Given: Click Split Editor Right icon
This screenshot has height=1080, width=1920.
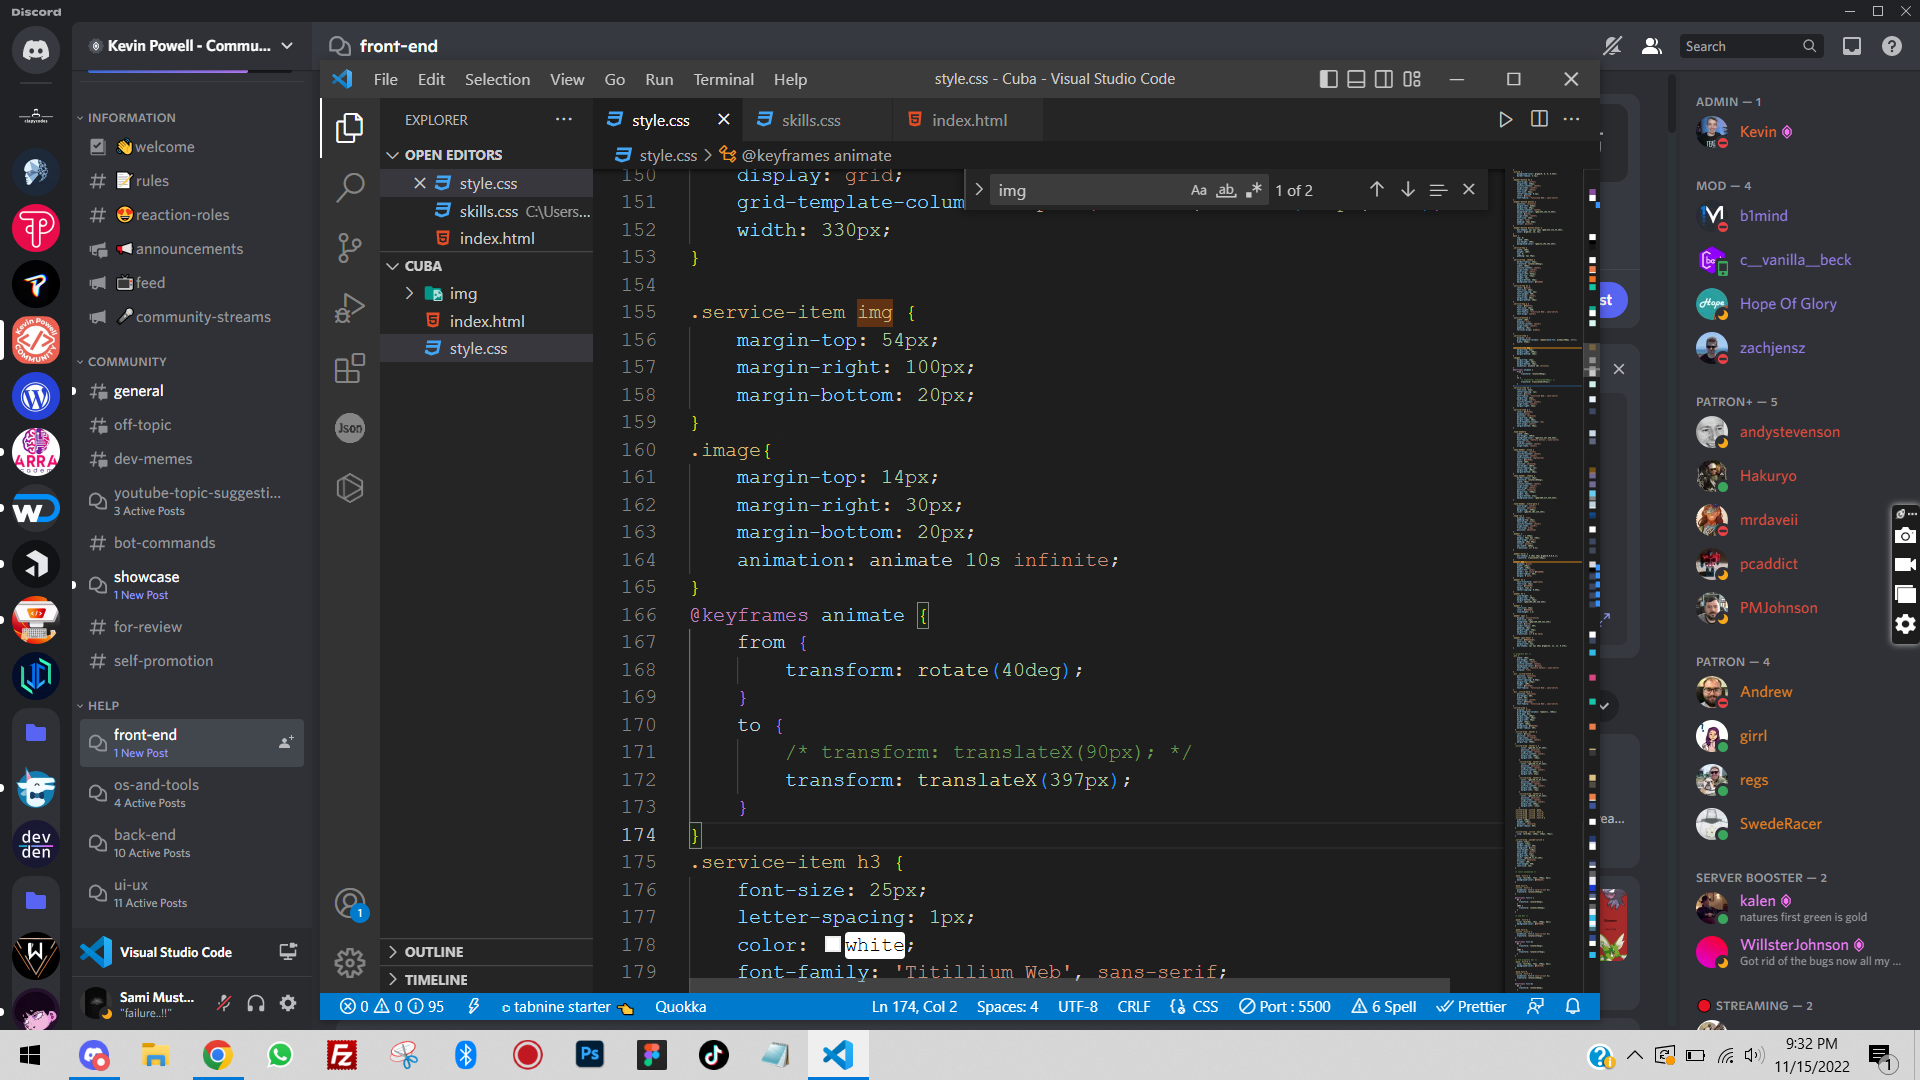Looking at the screenshot, I should pos(1539,119).
